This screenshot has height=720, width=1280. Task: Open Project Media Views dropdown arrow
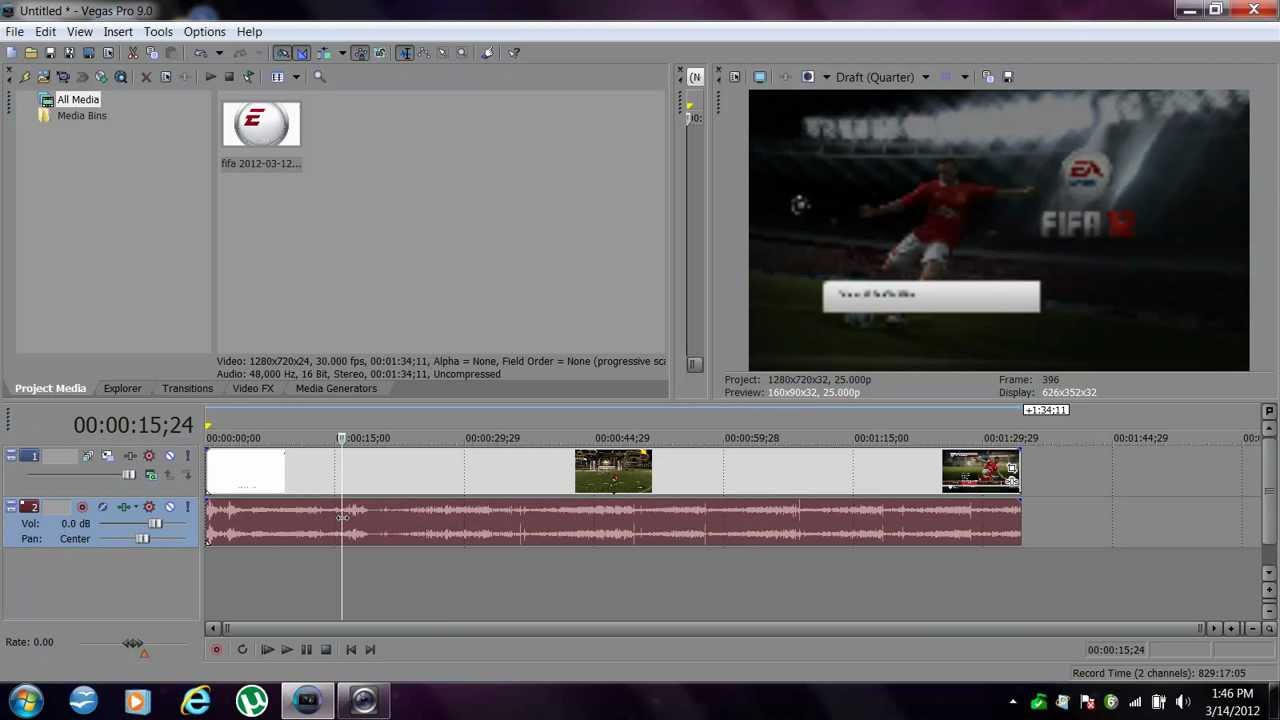click(x=296, y=77)
